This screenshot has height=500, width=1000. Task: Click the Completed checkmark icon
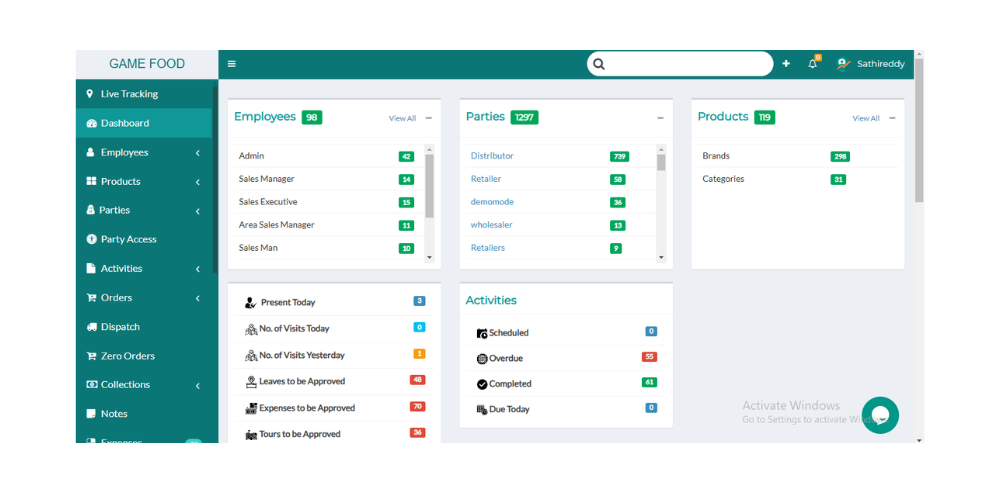coord(482,384)
